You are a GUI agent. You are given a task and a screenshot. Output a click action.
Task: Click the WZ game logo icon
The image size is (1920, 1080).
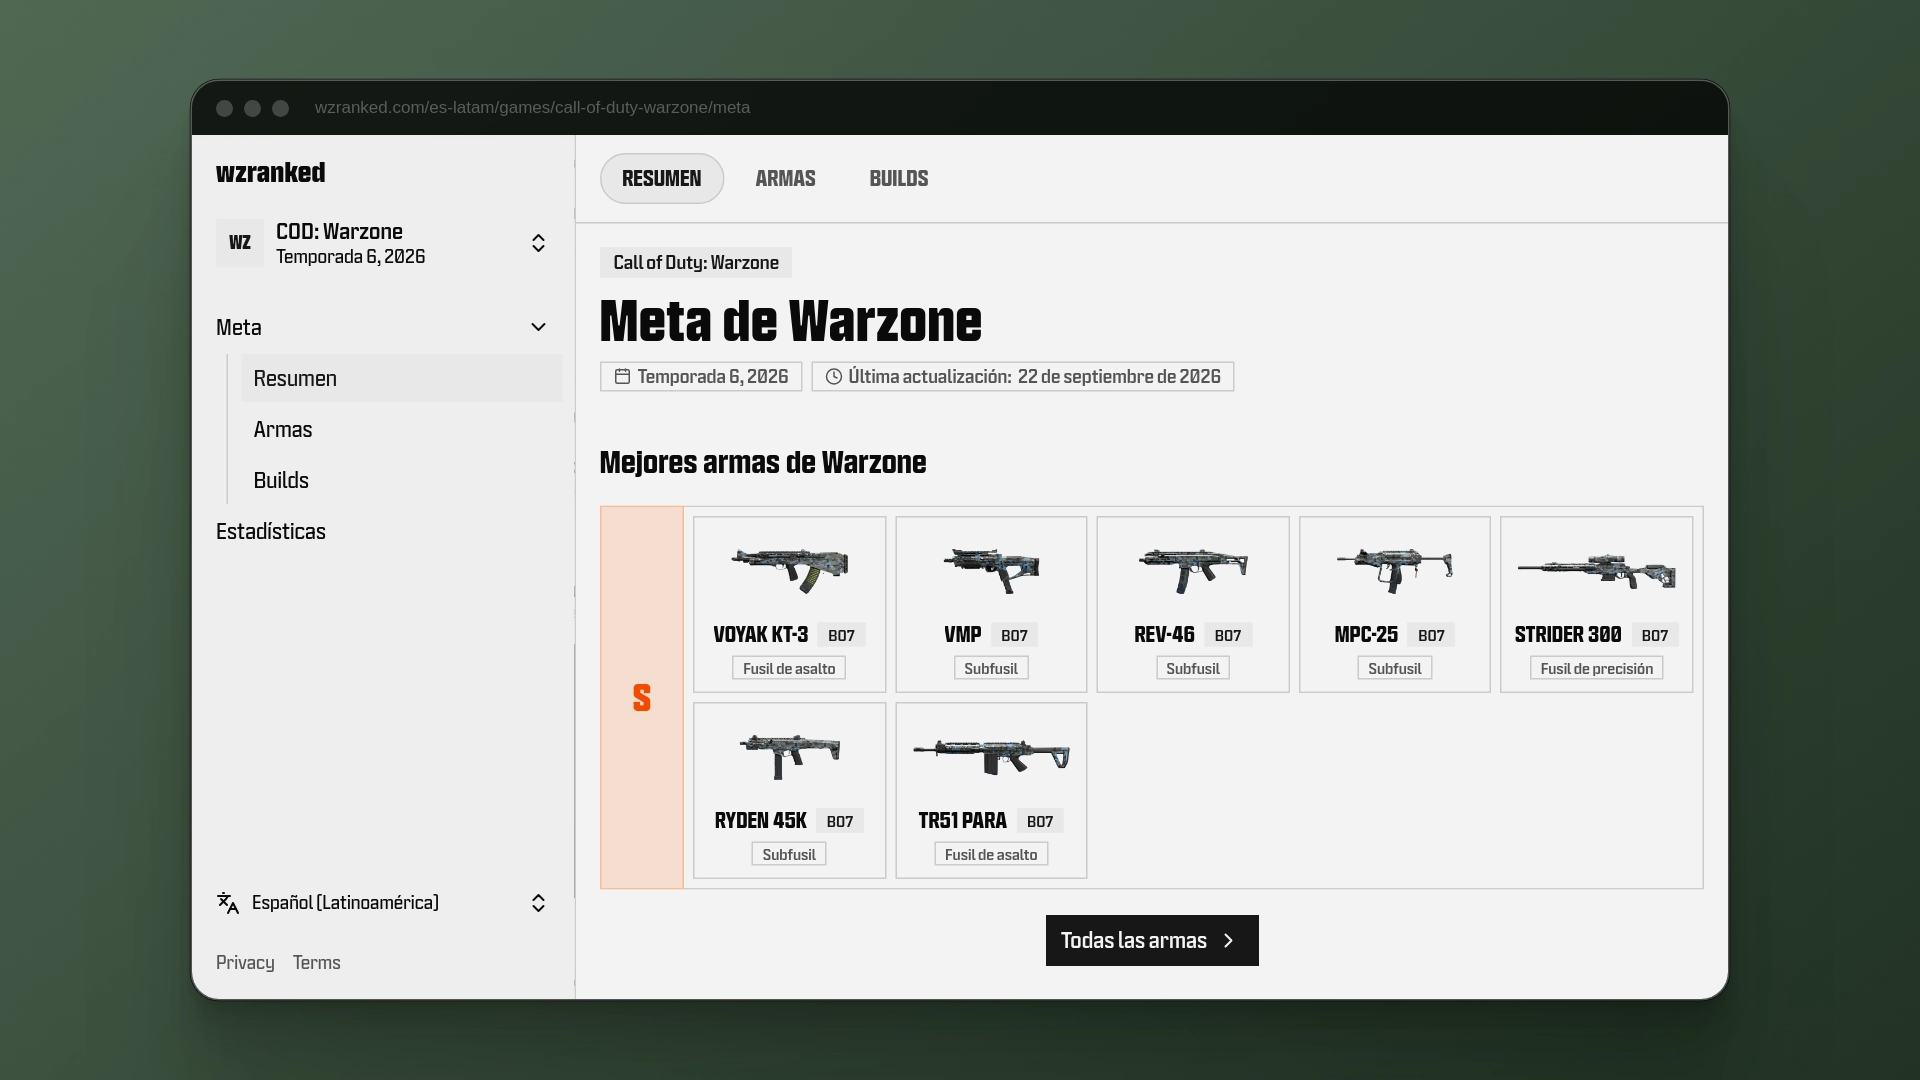[240, 243]
